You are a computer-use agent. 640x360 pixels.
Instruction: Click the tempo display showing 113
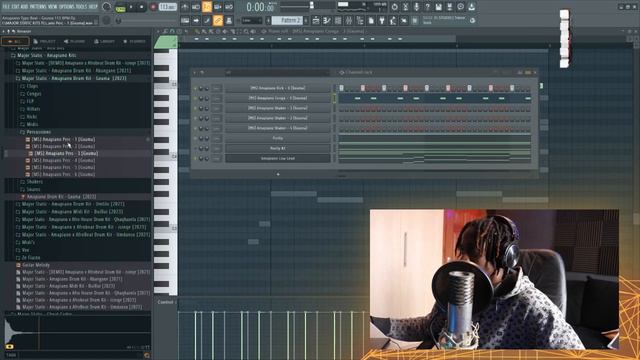click(167, 7)
